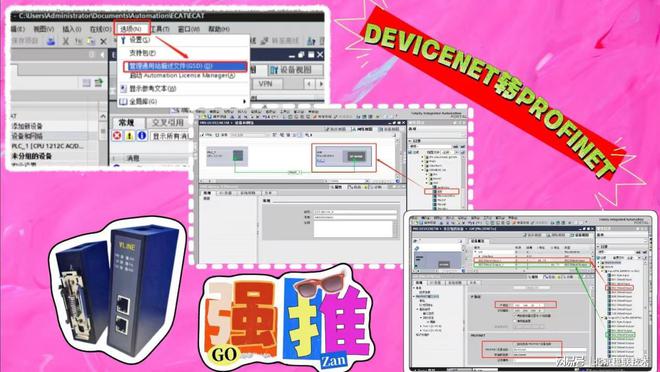Screen dimensions: 660x372
Task: Click the cut scissors toolbar icon
Action: pyautogui.click(x=66, y=41)
